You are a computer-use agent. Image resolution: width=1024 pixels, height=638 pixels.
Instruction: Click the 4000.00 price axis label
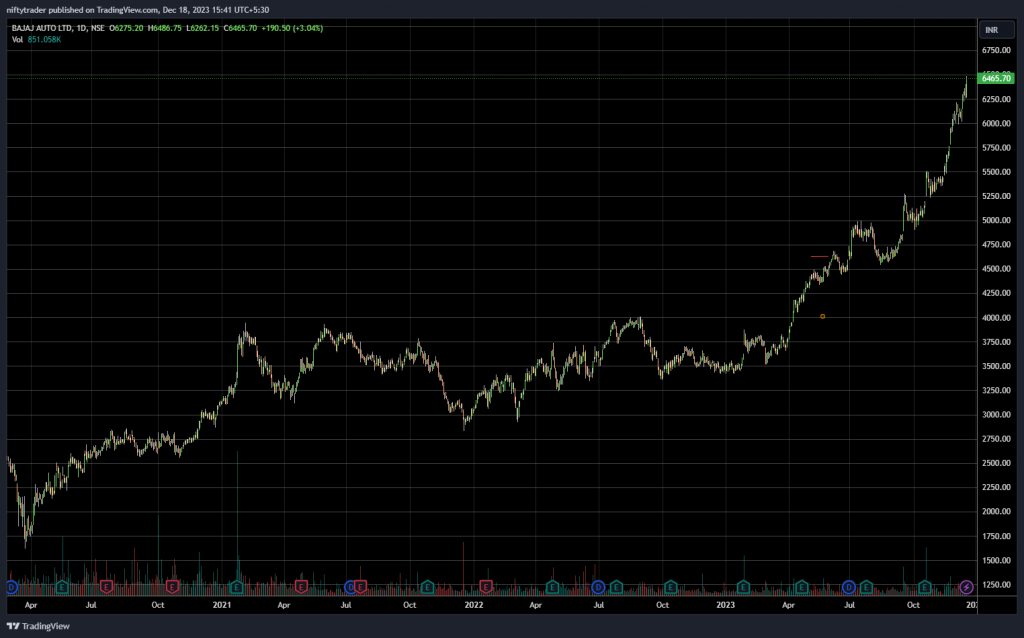click(x=996, y=318)
